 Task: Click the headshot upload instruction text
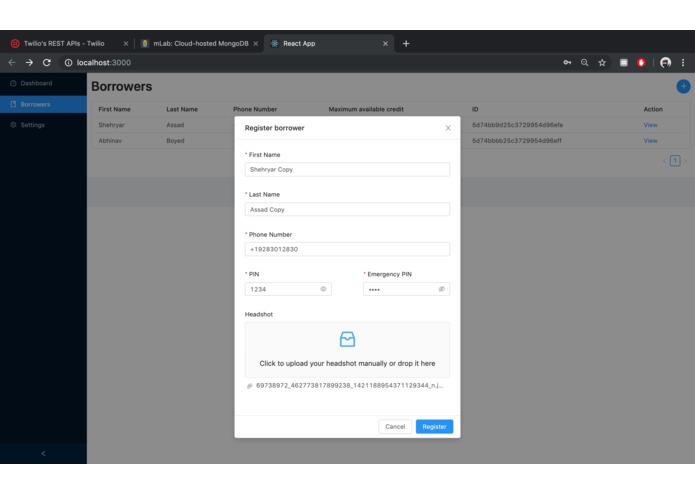347,363
